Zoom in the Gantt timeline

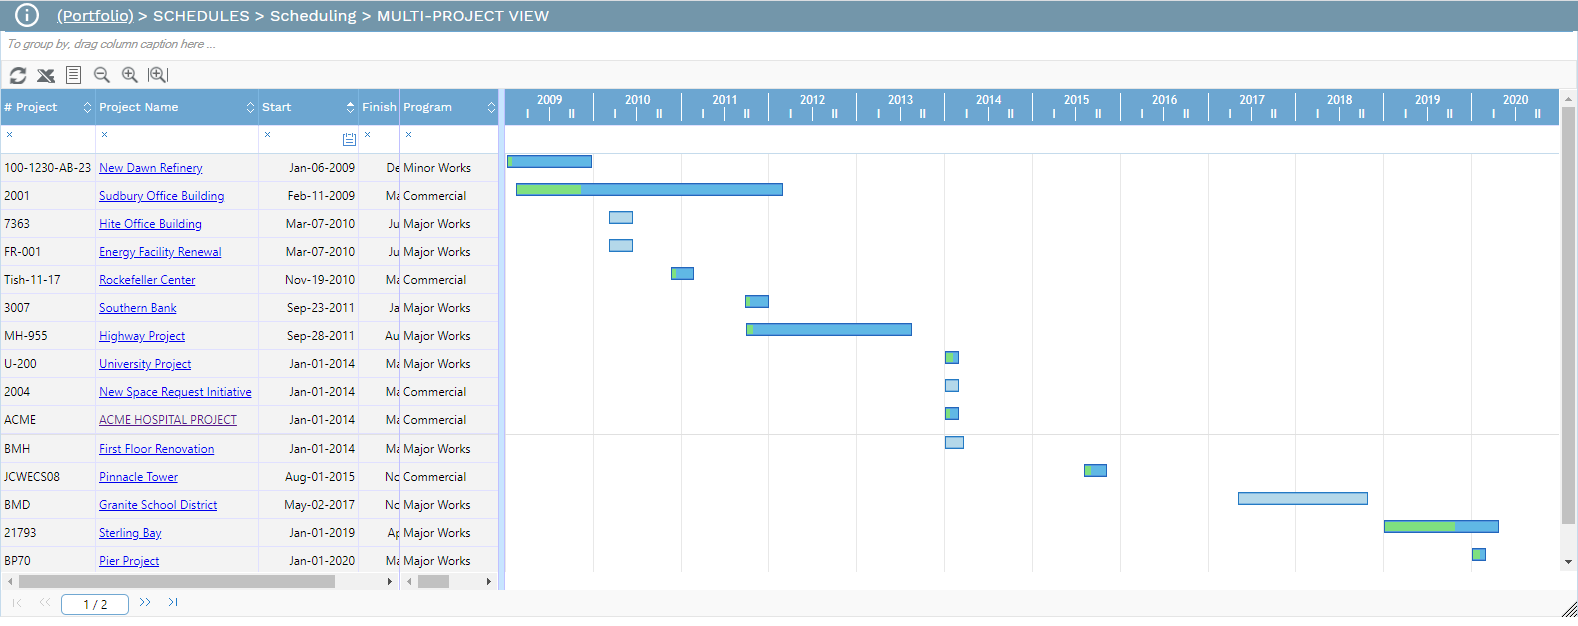pyautogui.click(x=129, y=75)
